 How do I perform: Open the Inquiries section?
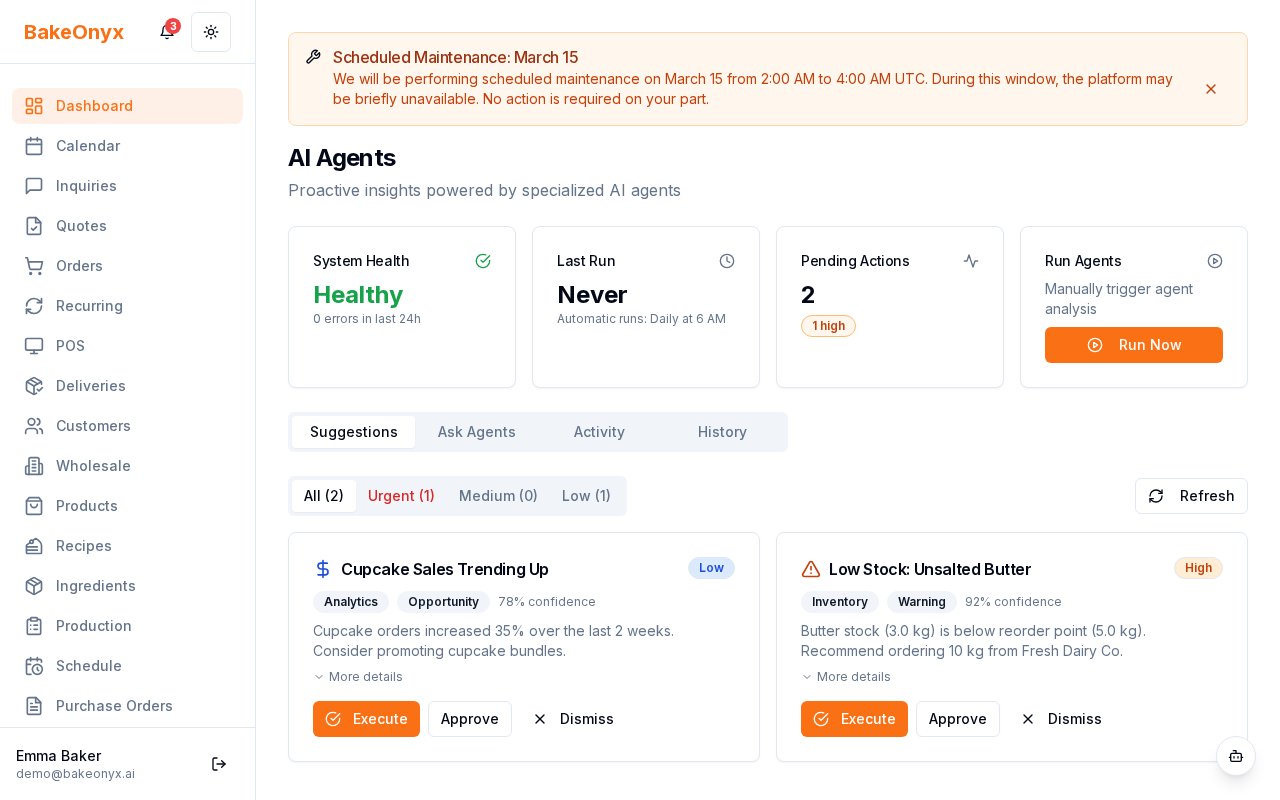coord(86,186)
